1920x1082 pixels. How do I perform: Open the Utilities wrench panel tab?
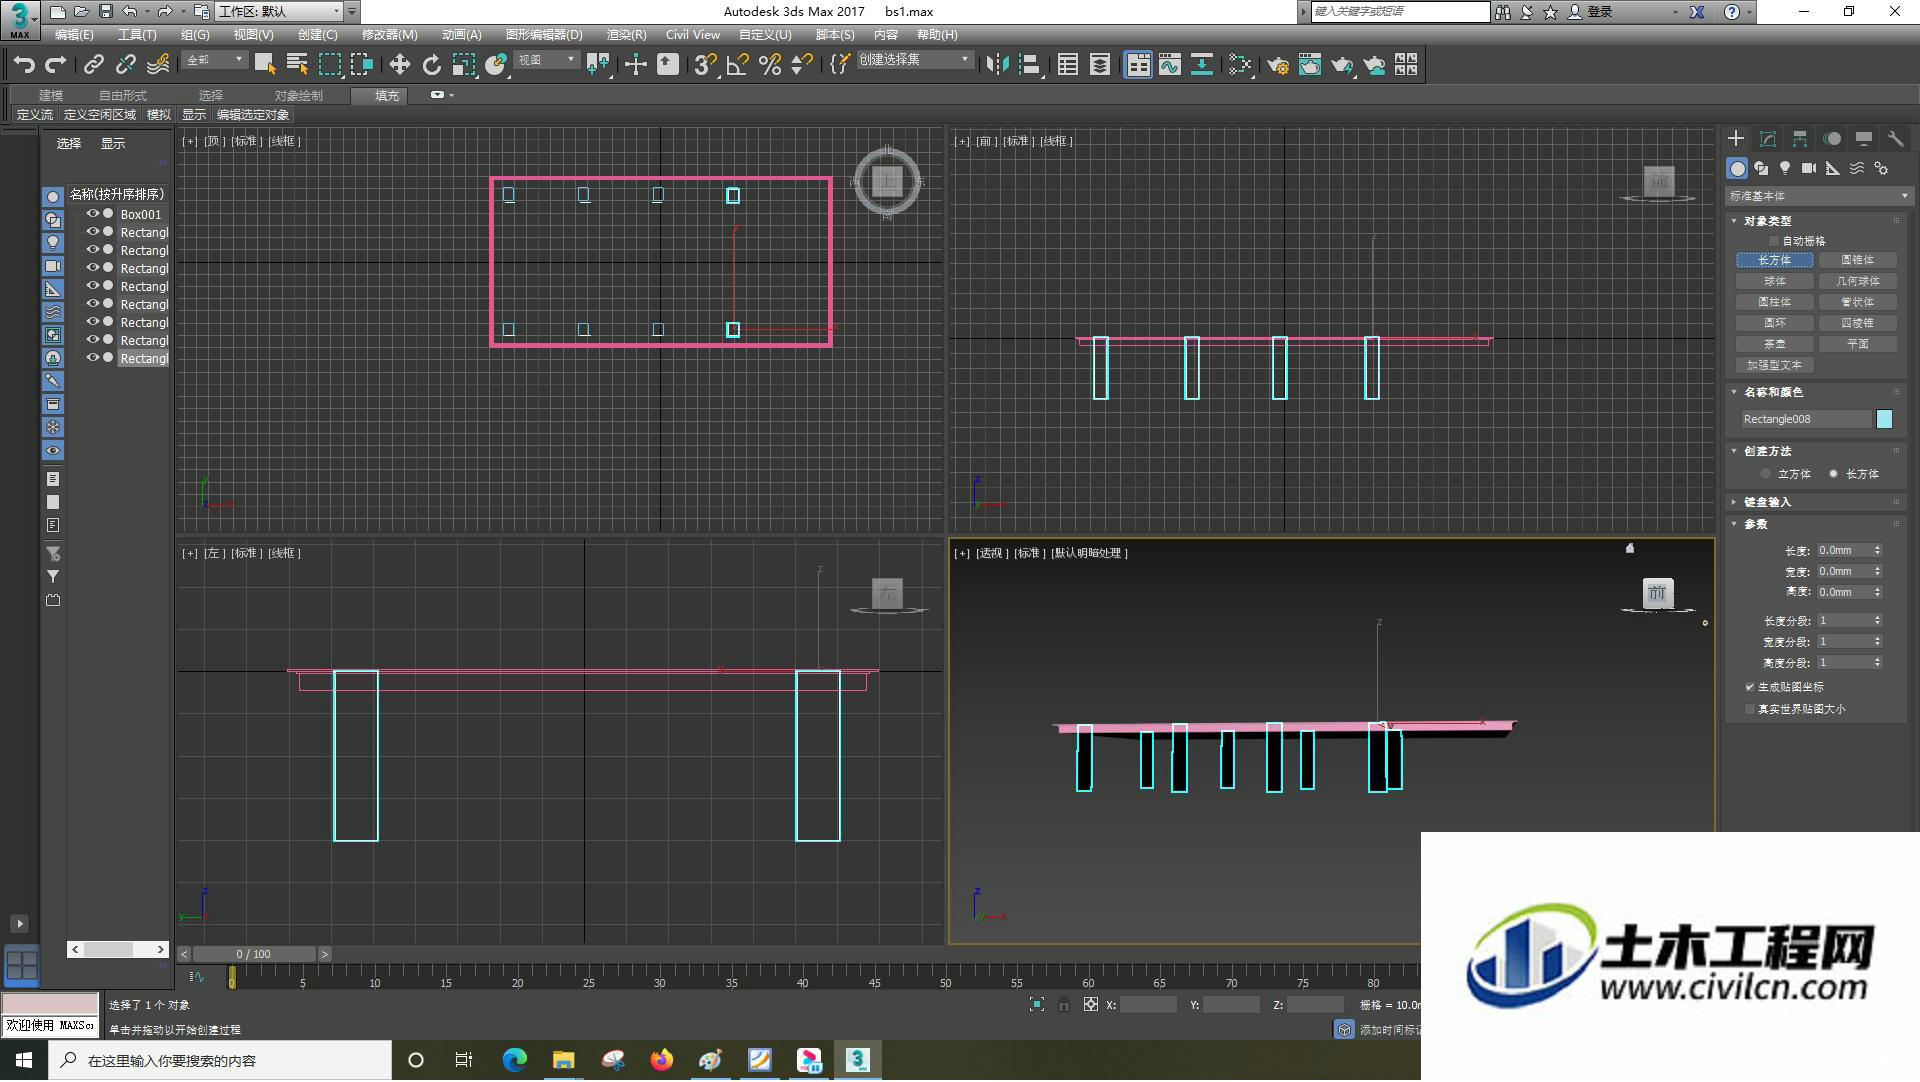click(x=1895, y=139)
